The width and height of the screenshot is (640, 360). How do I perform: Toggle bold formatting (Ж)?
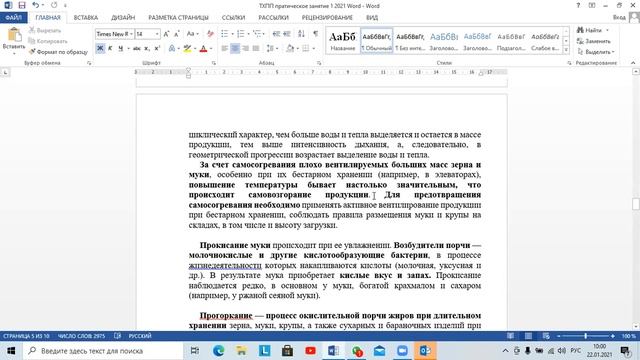point(100,49)
